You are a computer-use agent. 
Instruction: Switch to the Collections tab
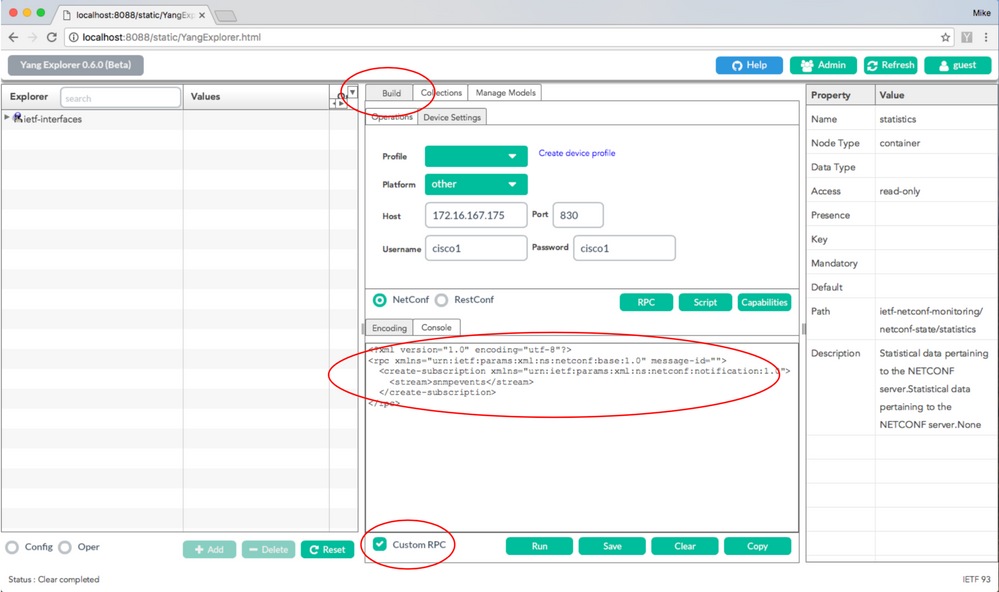(441, 92)
